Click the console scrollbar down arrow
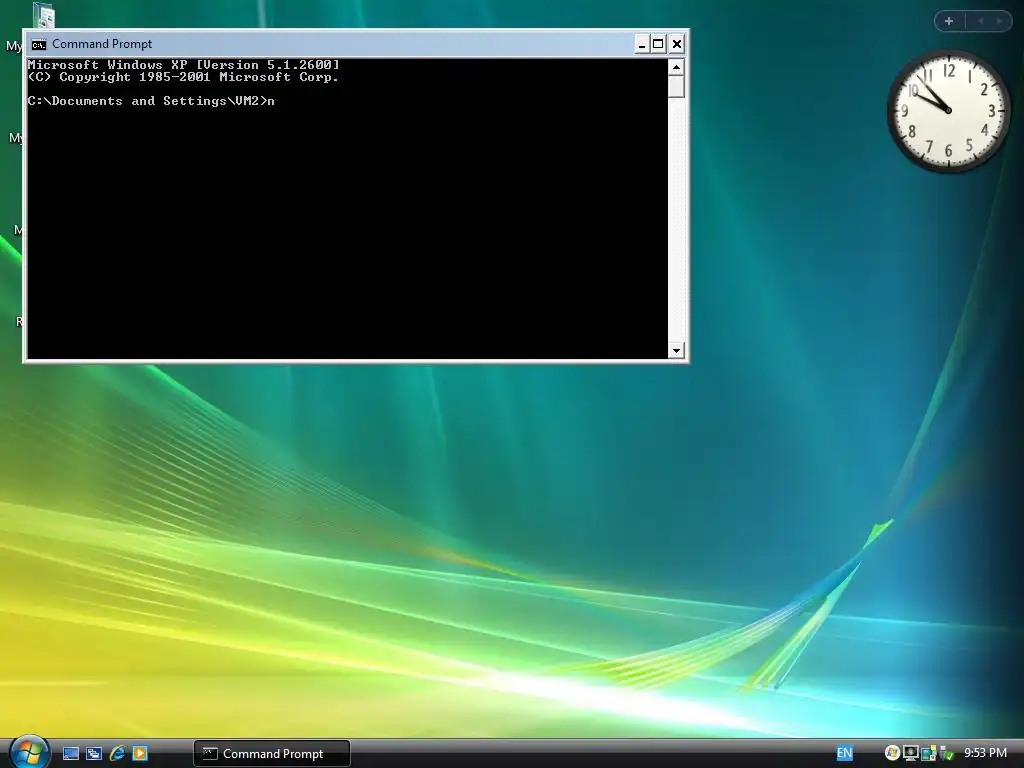Screen dimensions: 1024x768 coord(676,351)
